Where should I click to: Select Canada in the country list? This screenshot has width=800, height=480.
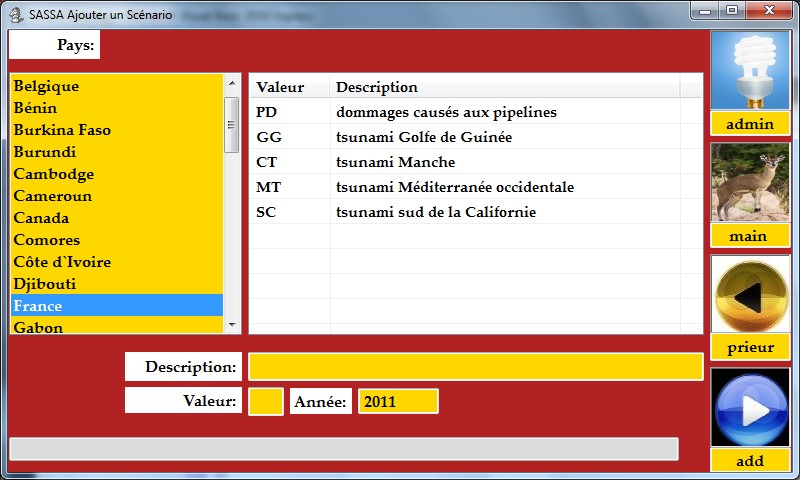coord(116,218)
